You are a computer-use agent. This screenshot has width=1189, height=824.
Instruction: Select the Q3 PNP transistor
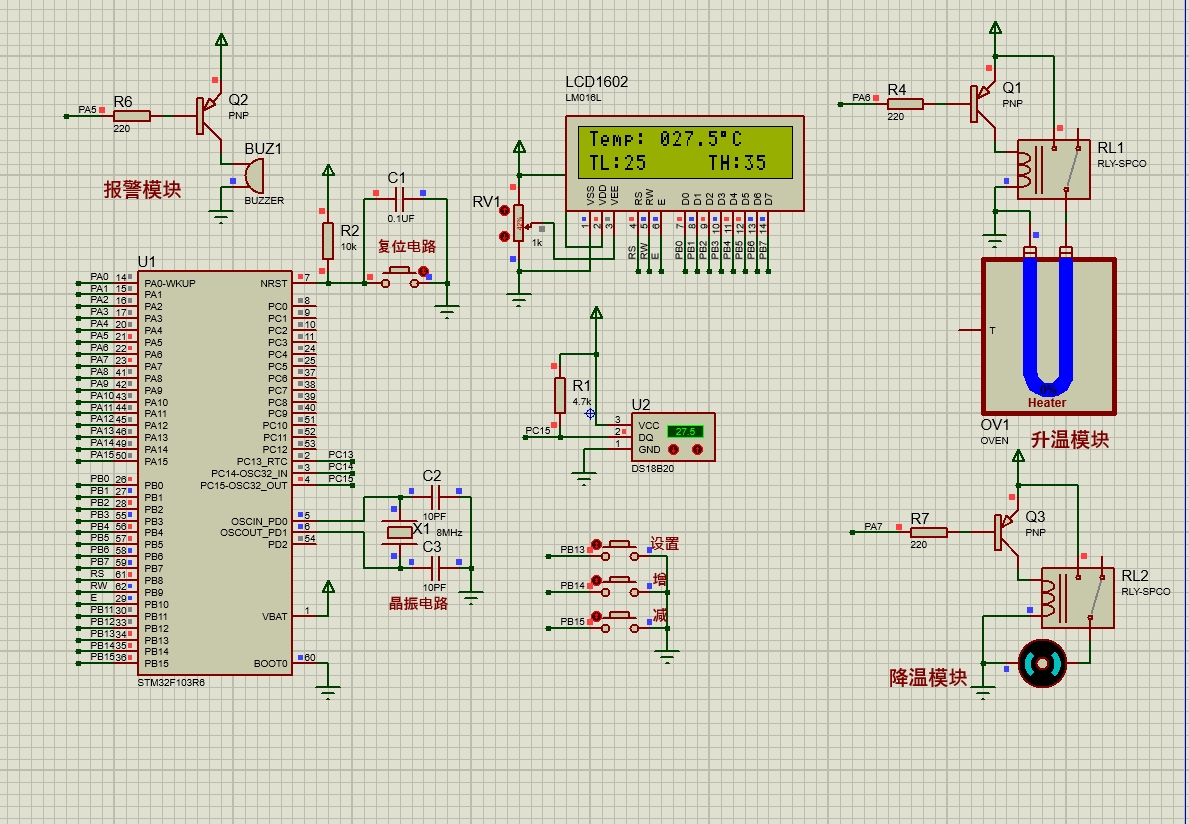pyautogui.click(x=1006, y=532)
